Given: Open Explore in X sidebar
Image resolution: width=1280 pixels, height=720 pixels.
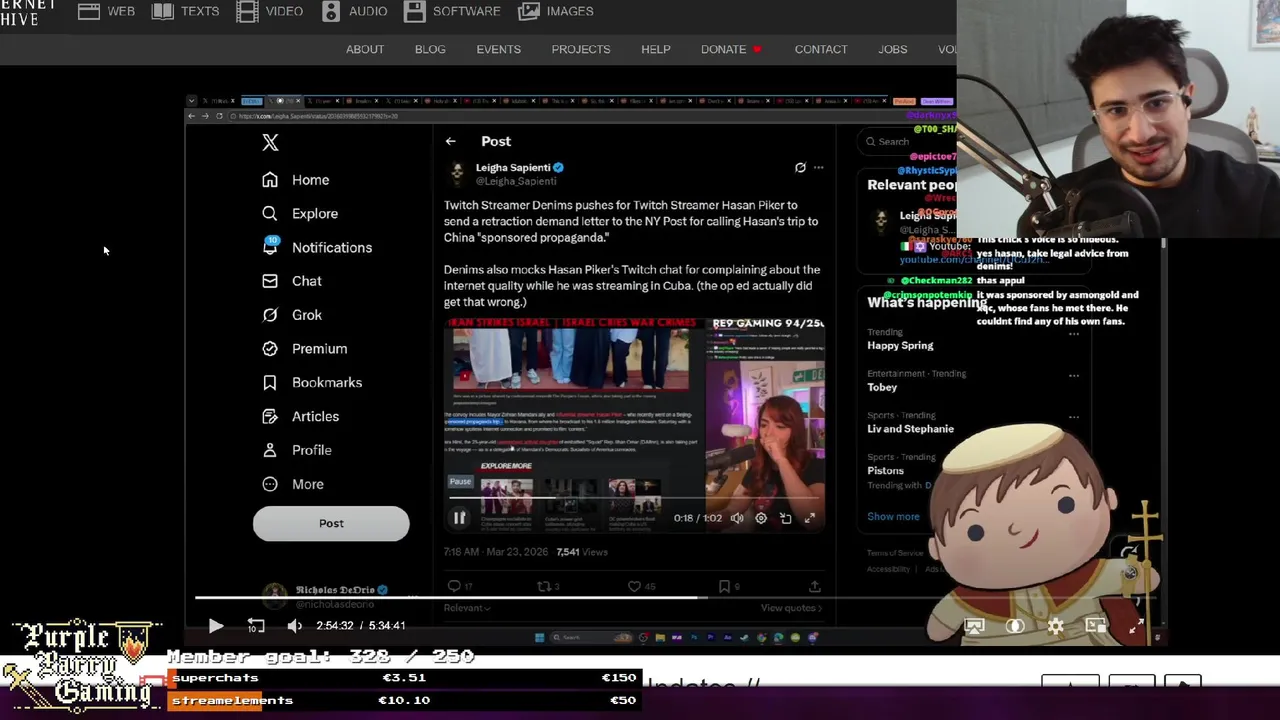Looking at the screenshot, I should point(300,214).
